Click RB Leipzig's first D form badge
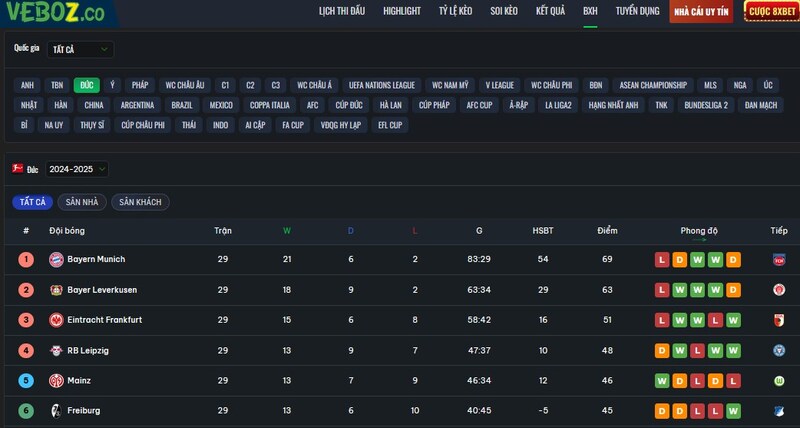The height and width of the screenshot is (428, 800). (662, 350)
